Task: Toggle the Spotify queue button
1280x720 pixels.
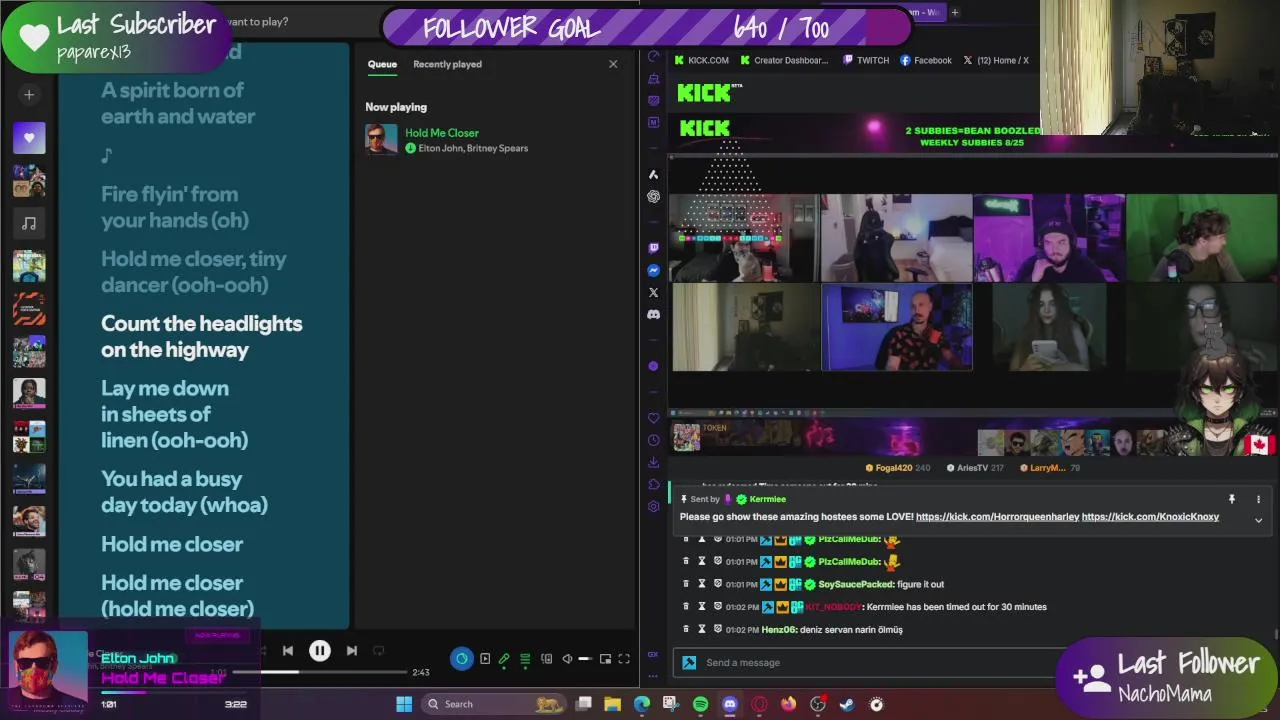Action: coord(525,659)
